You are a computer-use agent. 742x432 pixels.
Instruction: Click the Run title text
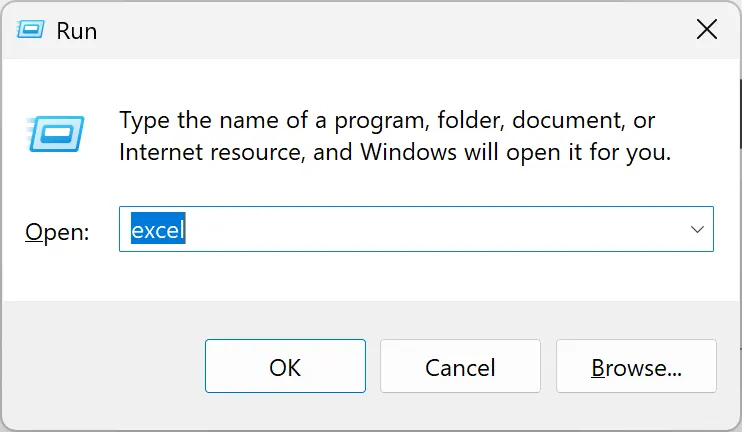coord(77,31)
